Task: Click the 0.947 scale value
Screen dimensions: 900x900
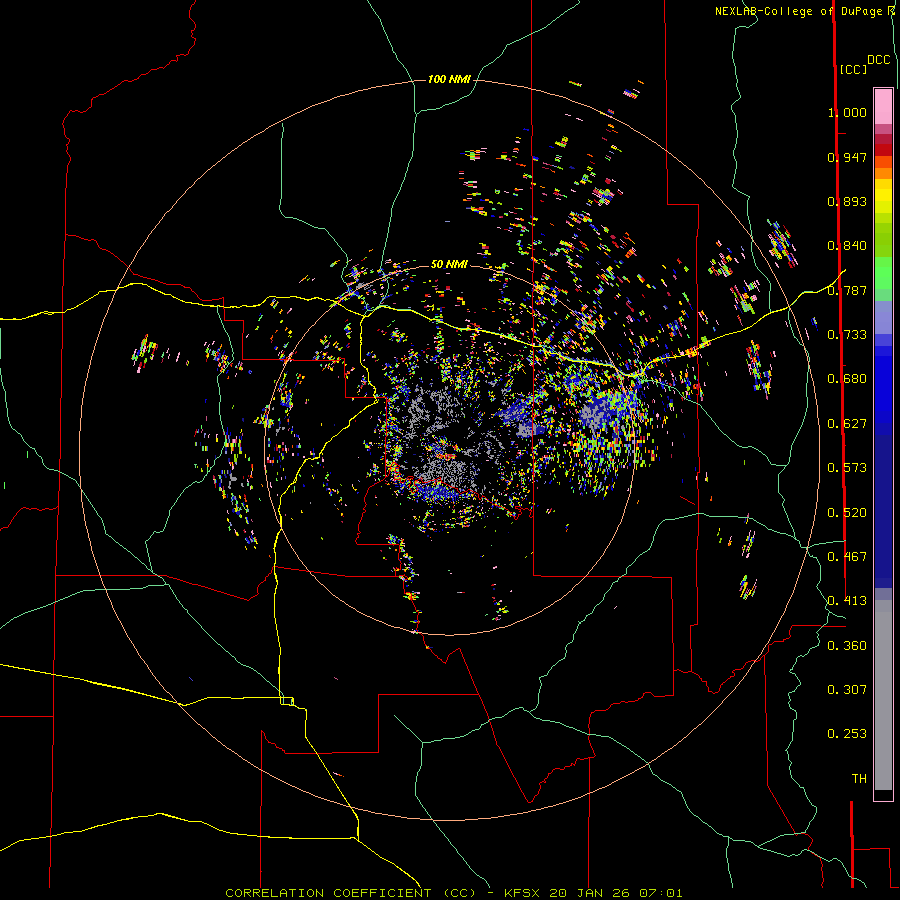Action: (847, 157)
